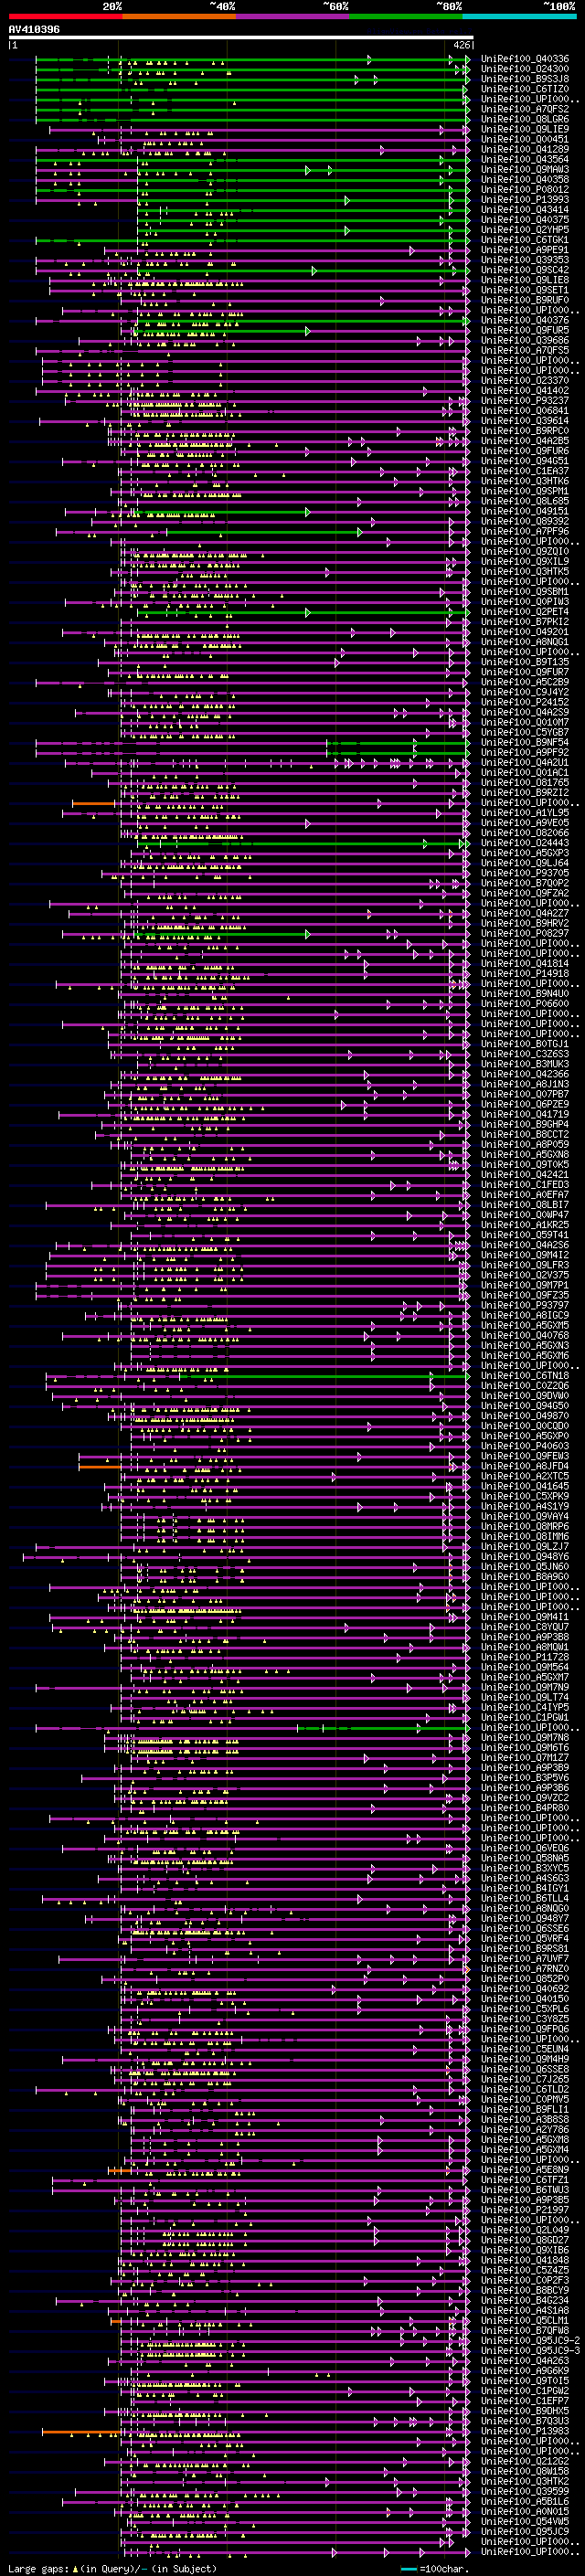Select hit label UniRef100_A9PF92
585x2576 pixels.
[524, 752]
